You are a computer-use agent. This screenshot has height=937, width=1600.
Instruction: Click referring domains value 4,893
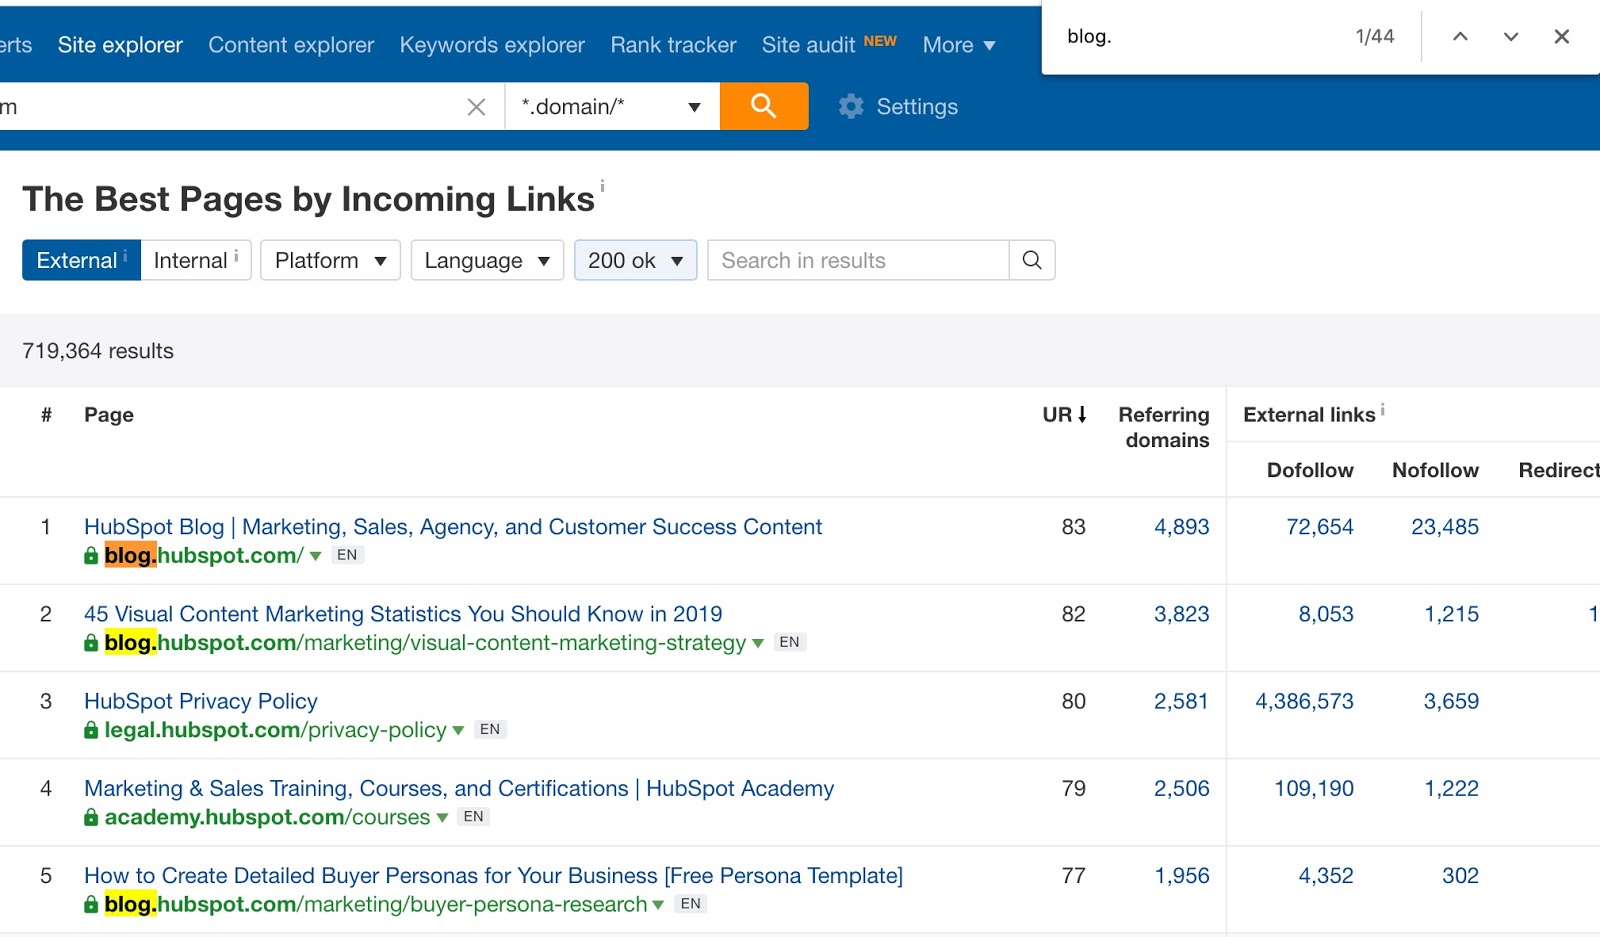(1181, 527)
